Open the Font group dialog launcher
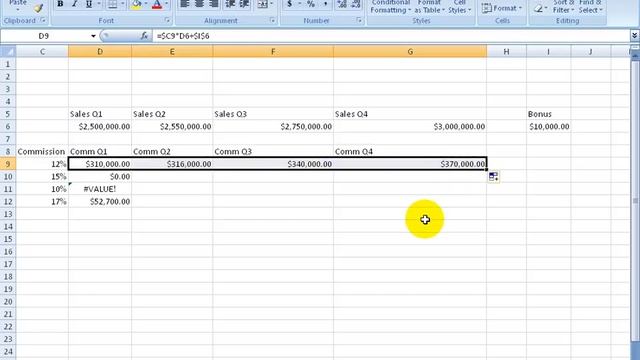 click(167, 20)
